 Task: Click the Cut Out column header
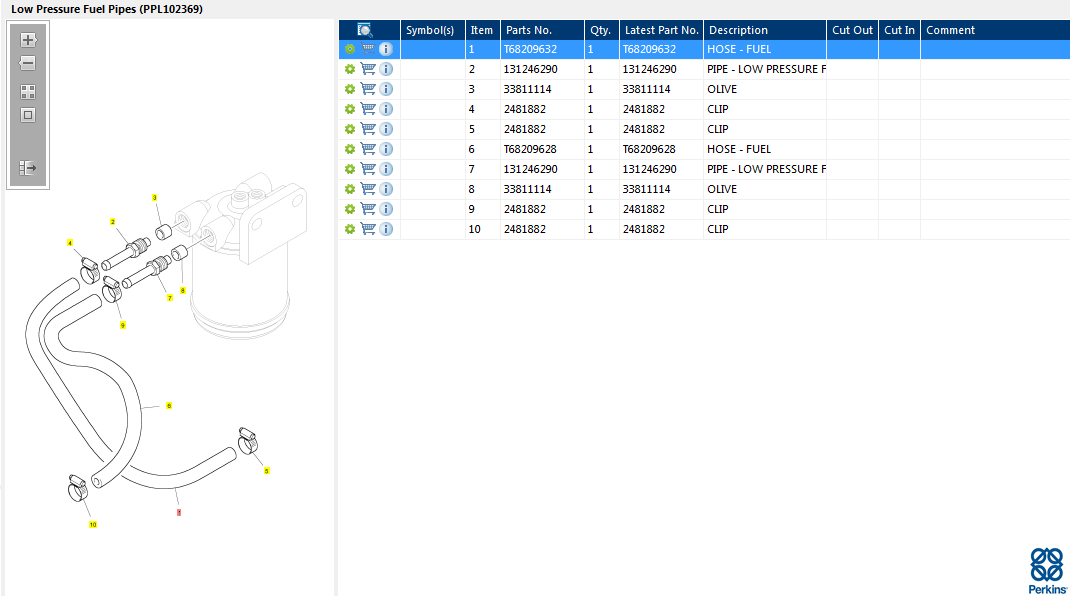pyautogui.click(x=852, y=30)
